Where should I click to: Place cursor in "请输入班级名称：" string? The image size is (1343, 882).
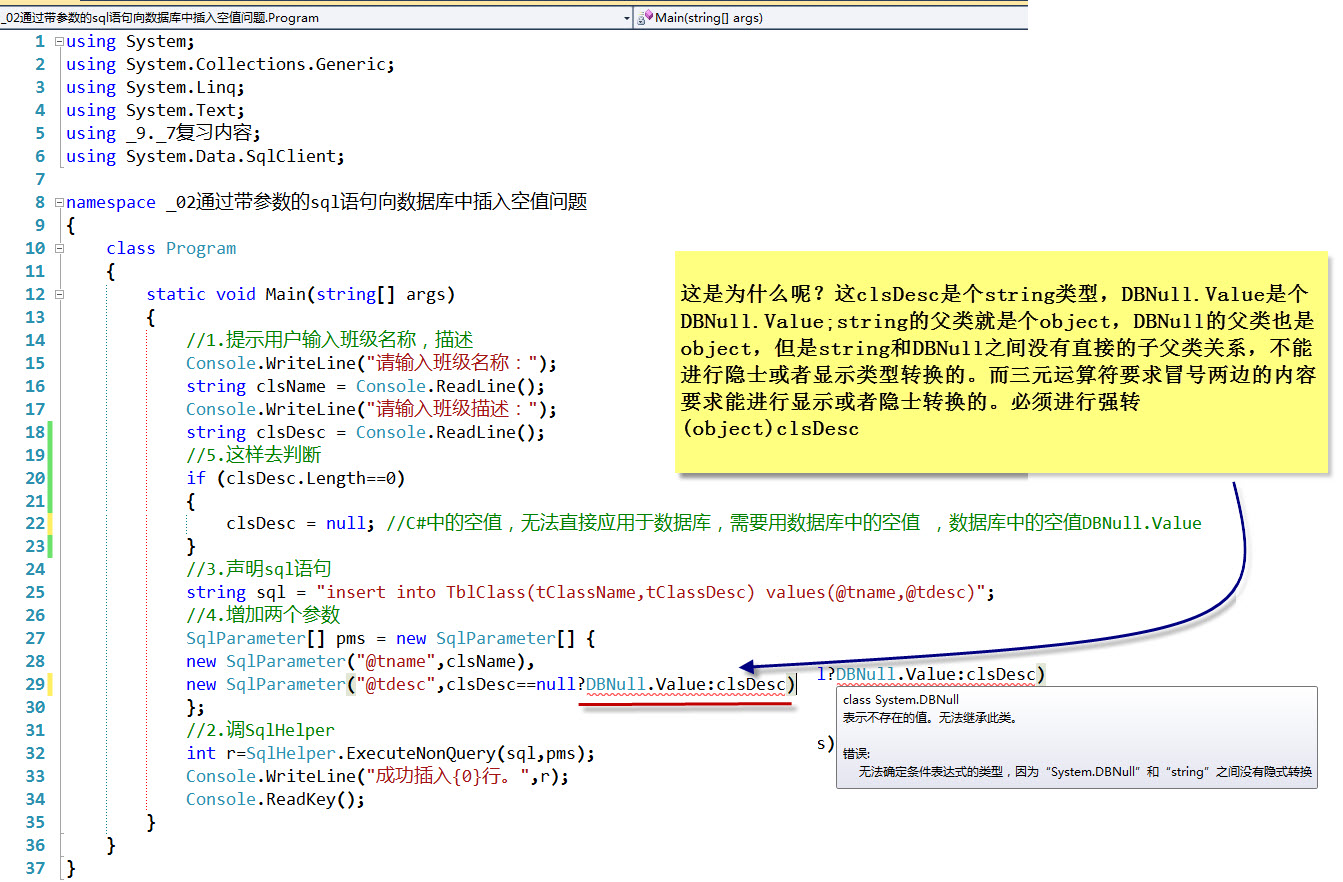click(451, 363)
